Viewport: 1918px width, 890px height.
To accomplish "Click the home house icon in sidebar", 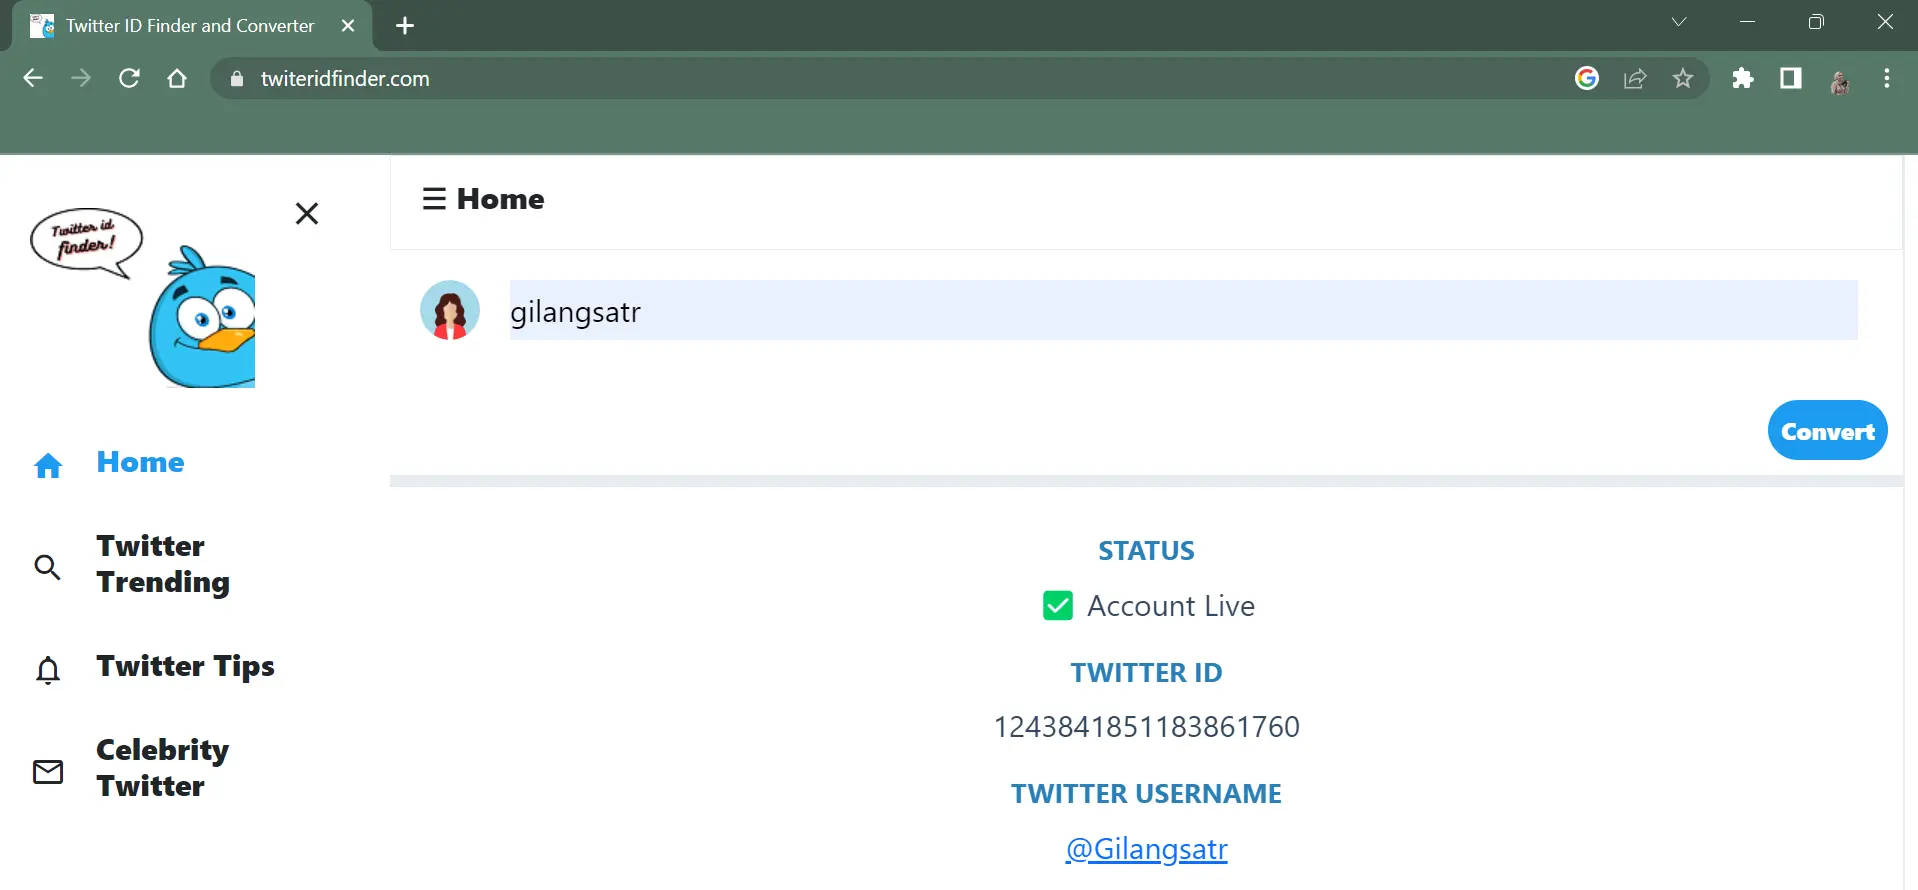I will point(48,465).
